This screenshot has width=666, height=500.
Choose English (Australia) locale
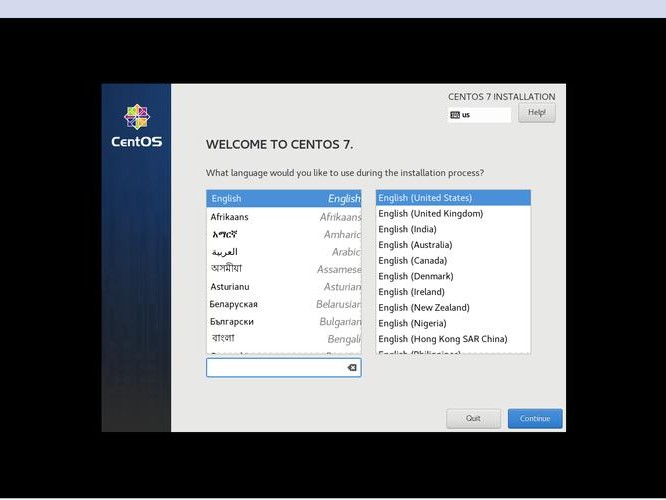tap(453, 245)
